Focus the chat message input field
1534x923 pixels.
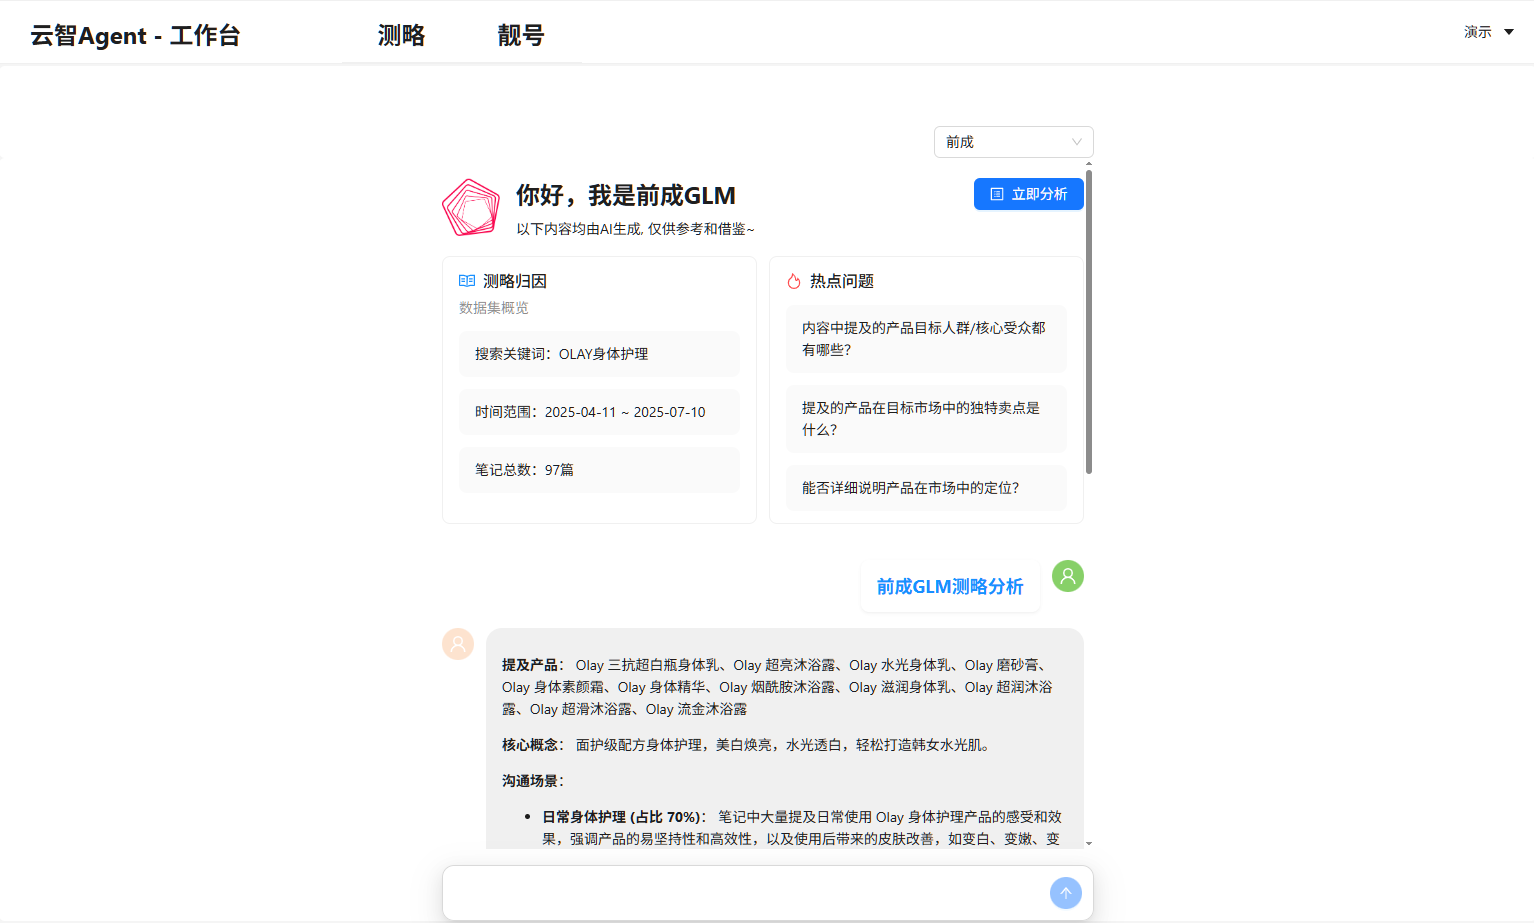(745, 892)
